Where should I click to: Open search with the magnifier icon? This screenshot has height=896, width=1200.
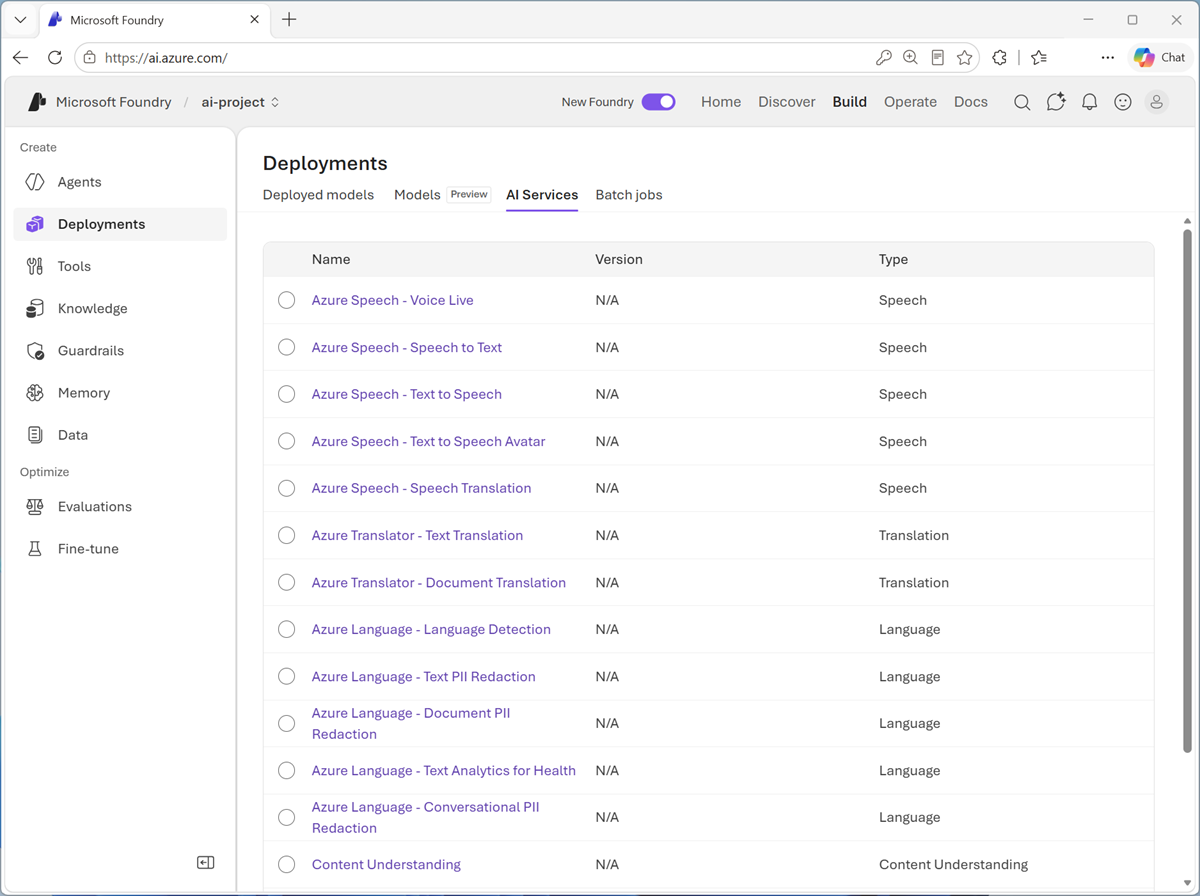[x=1022, y=102]
